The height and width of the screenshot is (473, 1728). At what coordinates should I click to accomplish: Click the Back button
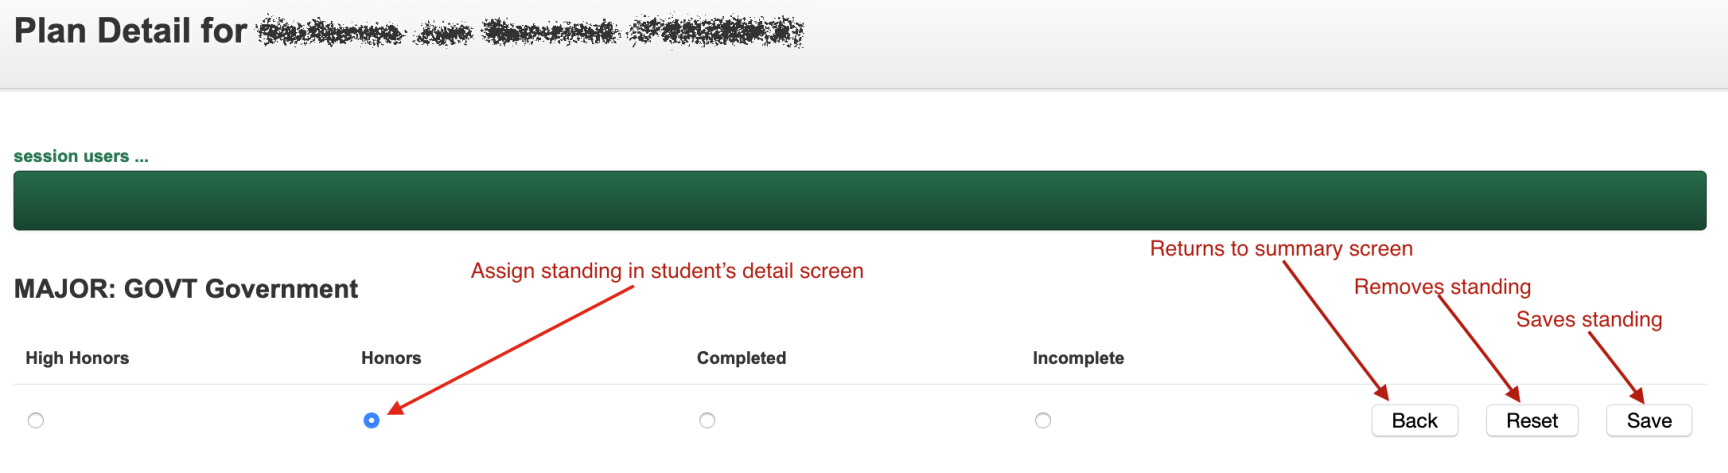pos(1414,421)
